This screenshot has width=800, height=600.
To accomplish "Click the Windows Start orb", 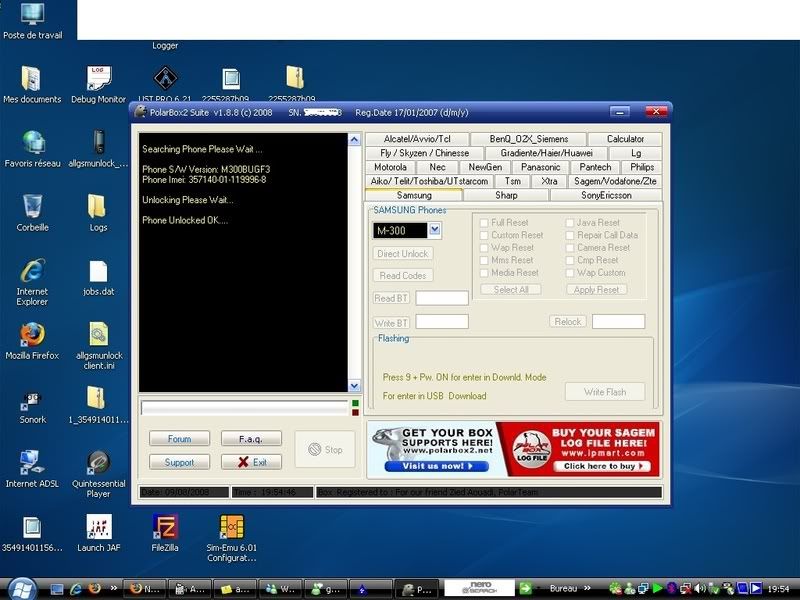I will pos(20,588).
